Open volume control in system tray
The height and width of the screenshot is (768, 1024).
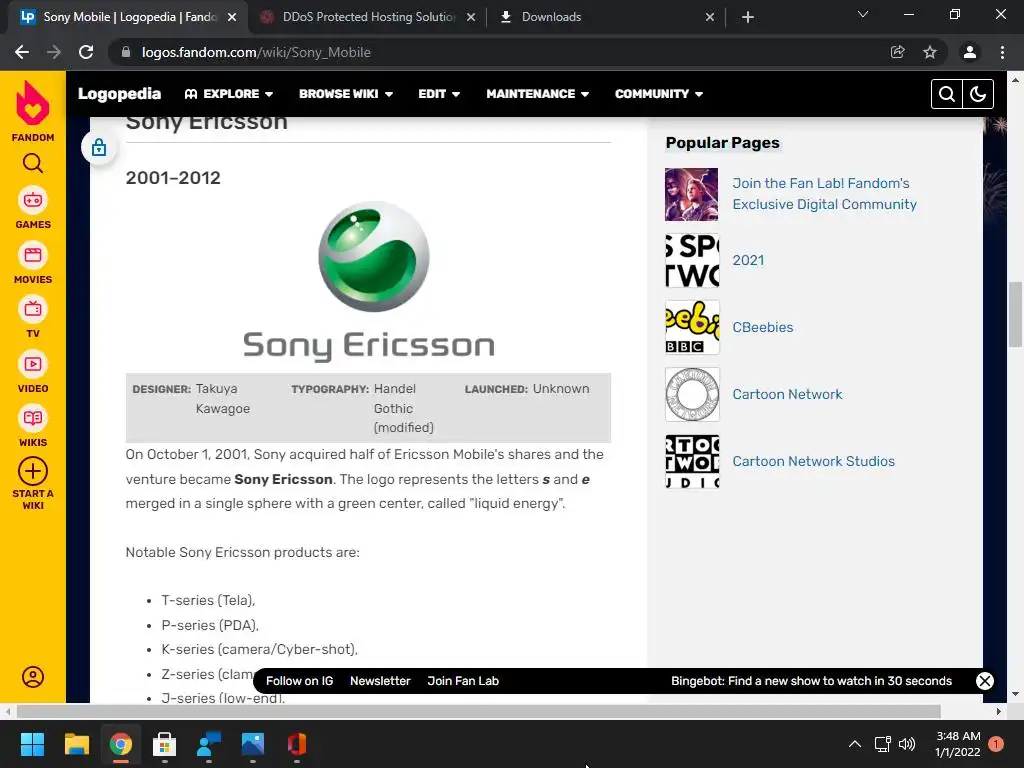pyautogui.click(x=907, y=744)
